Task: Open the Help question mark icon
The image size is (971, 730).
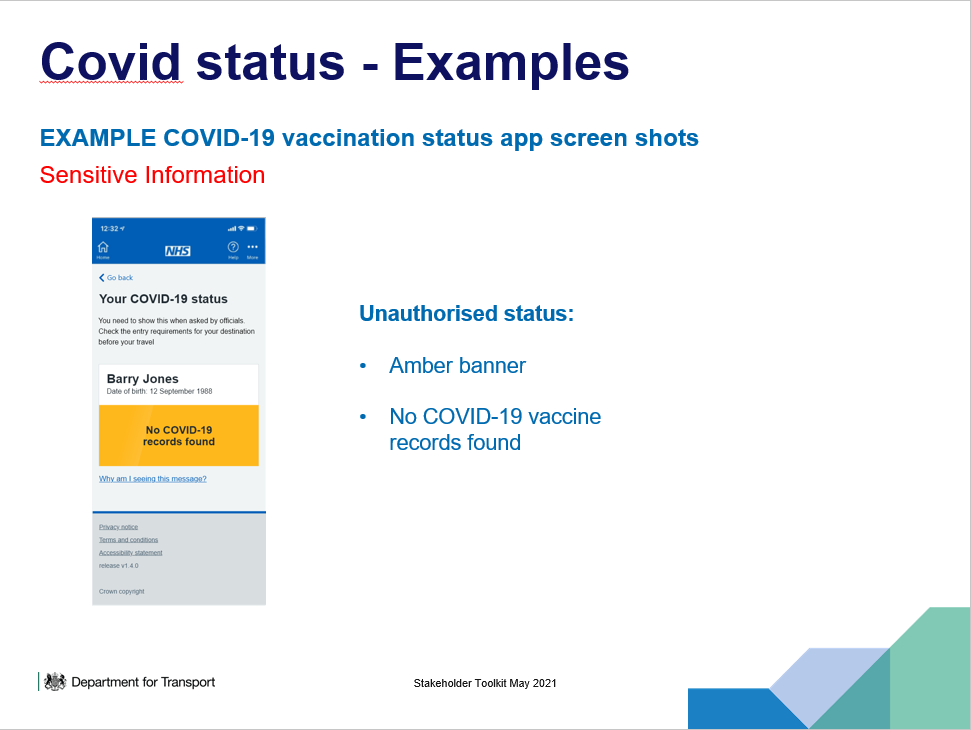Action: click(x=233, y=249)
